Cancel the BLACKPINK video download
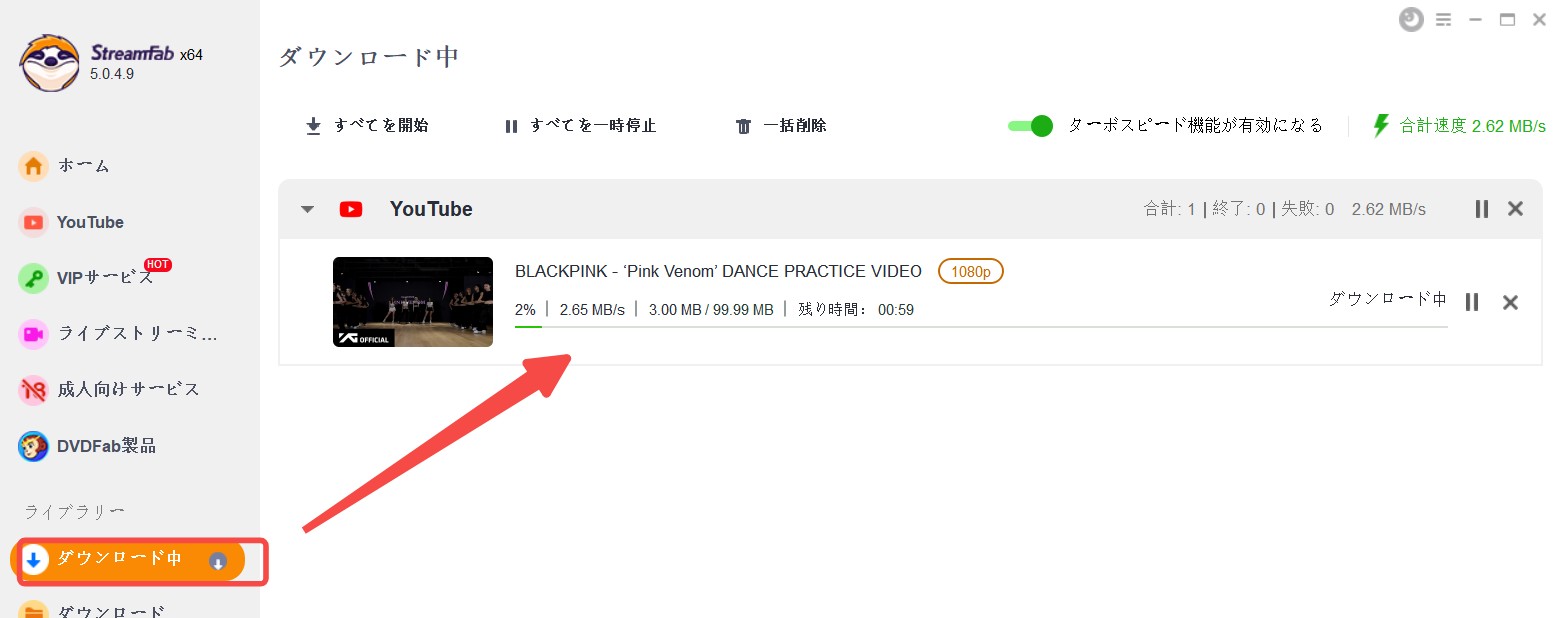Image resolution: width=1554 pixels, height=618 pixels. (x=1510, y=302)
